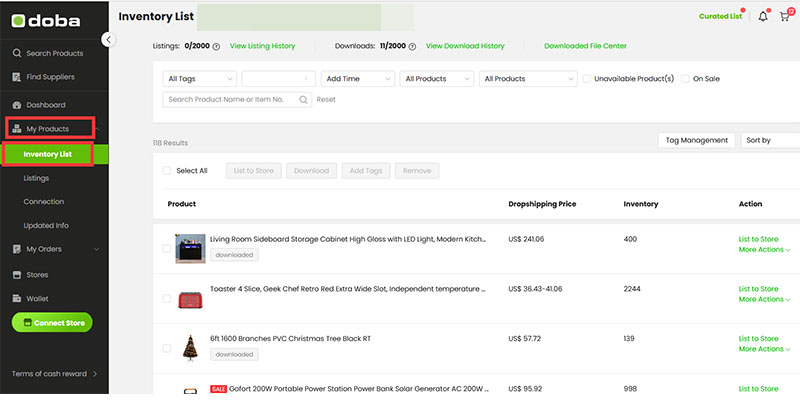Expand the Add Time dropdown

tap(356, 78)
